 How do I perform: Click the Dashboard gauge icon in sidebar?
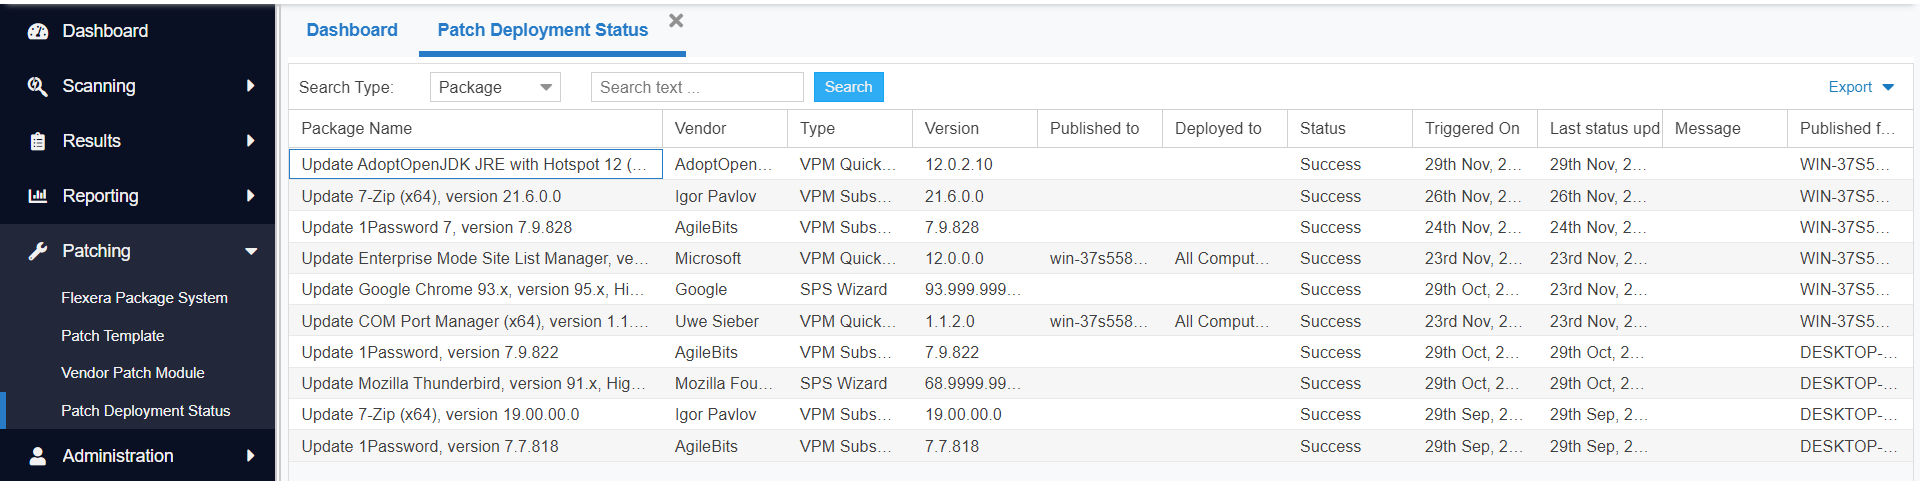38,31
